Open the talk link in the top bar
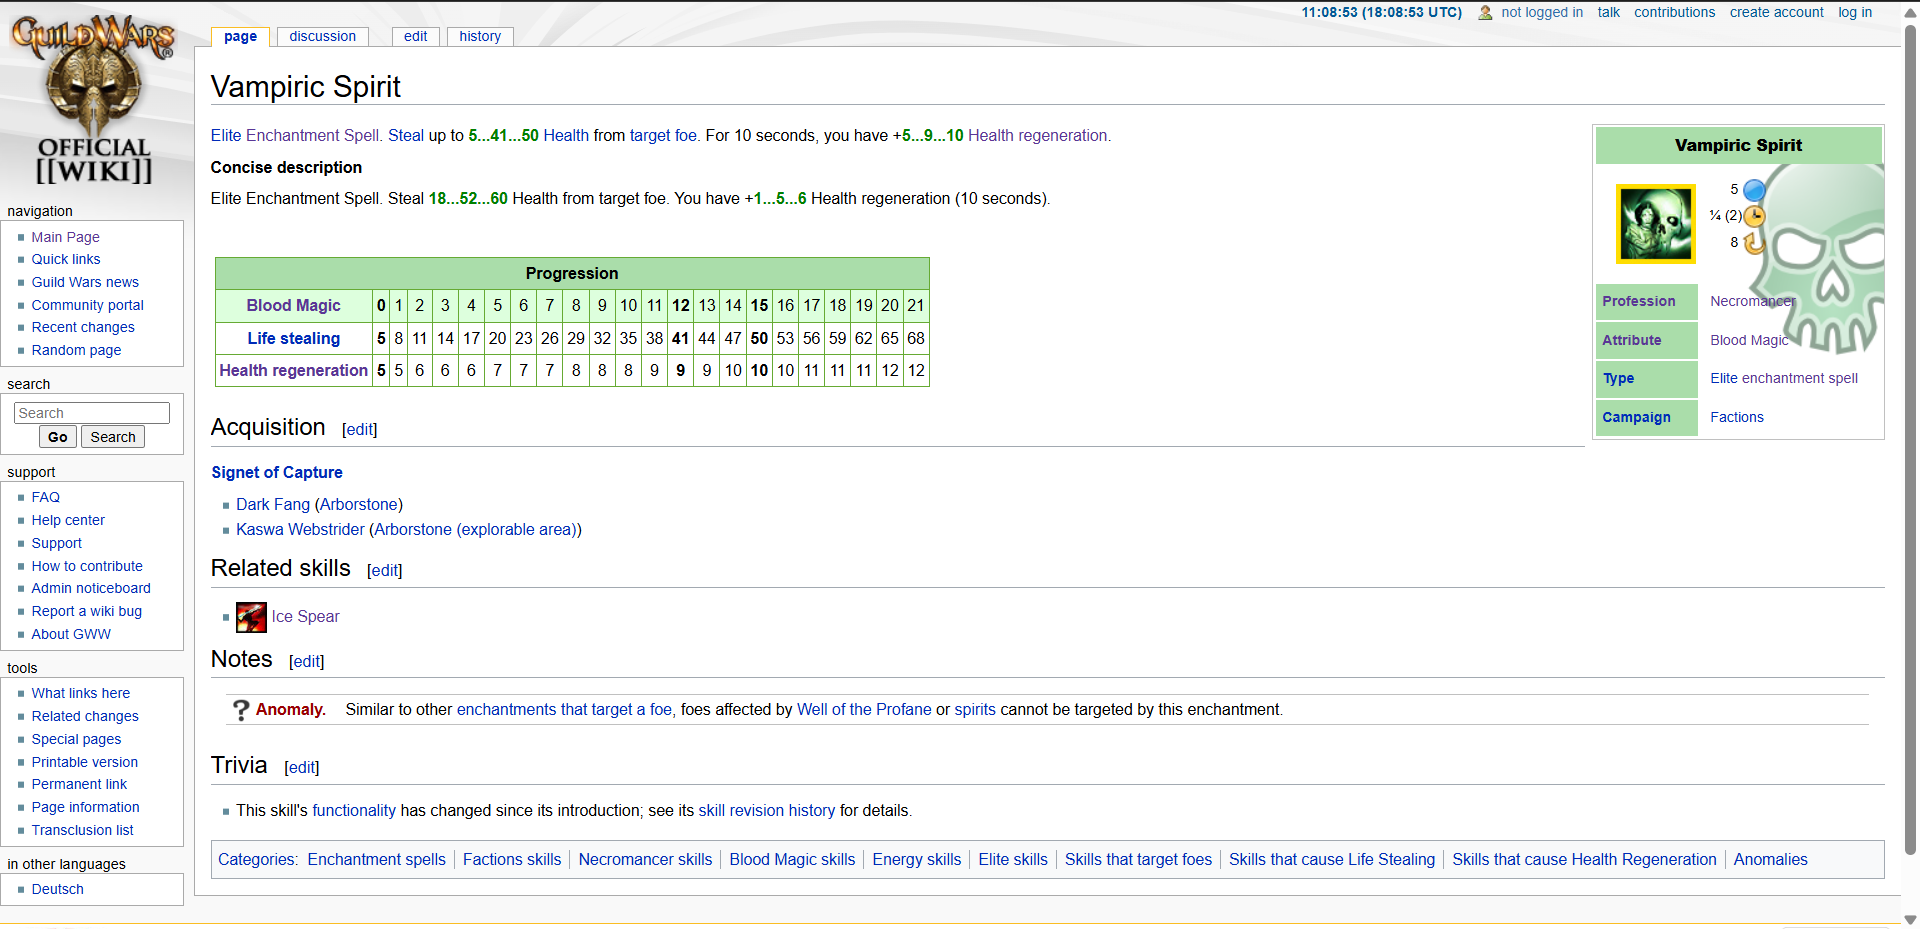 (x=1608, y=13)
